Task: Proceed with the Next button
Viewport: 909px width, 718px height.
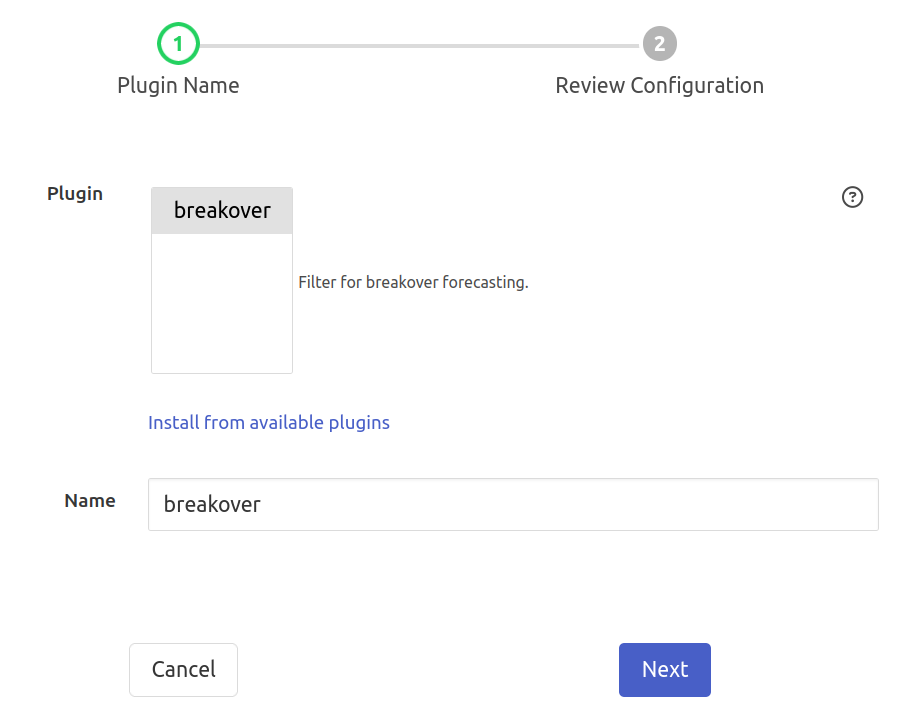Action: pyautogui.click(x=664, y=669)
